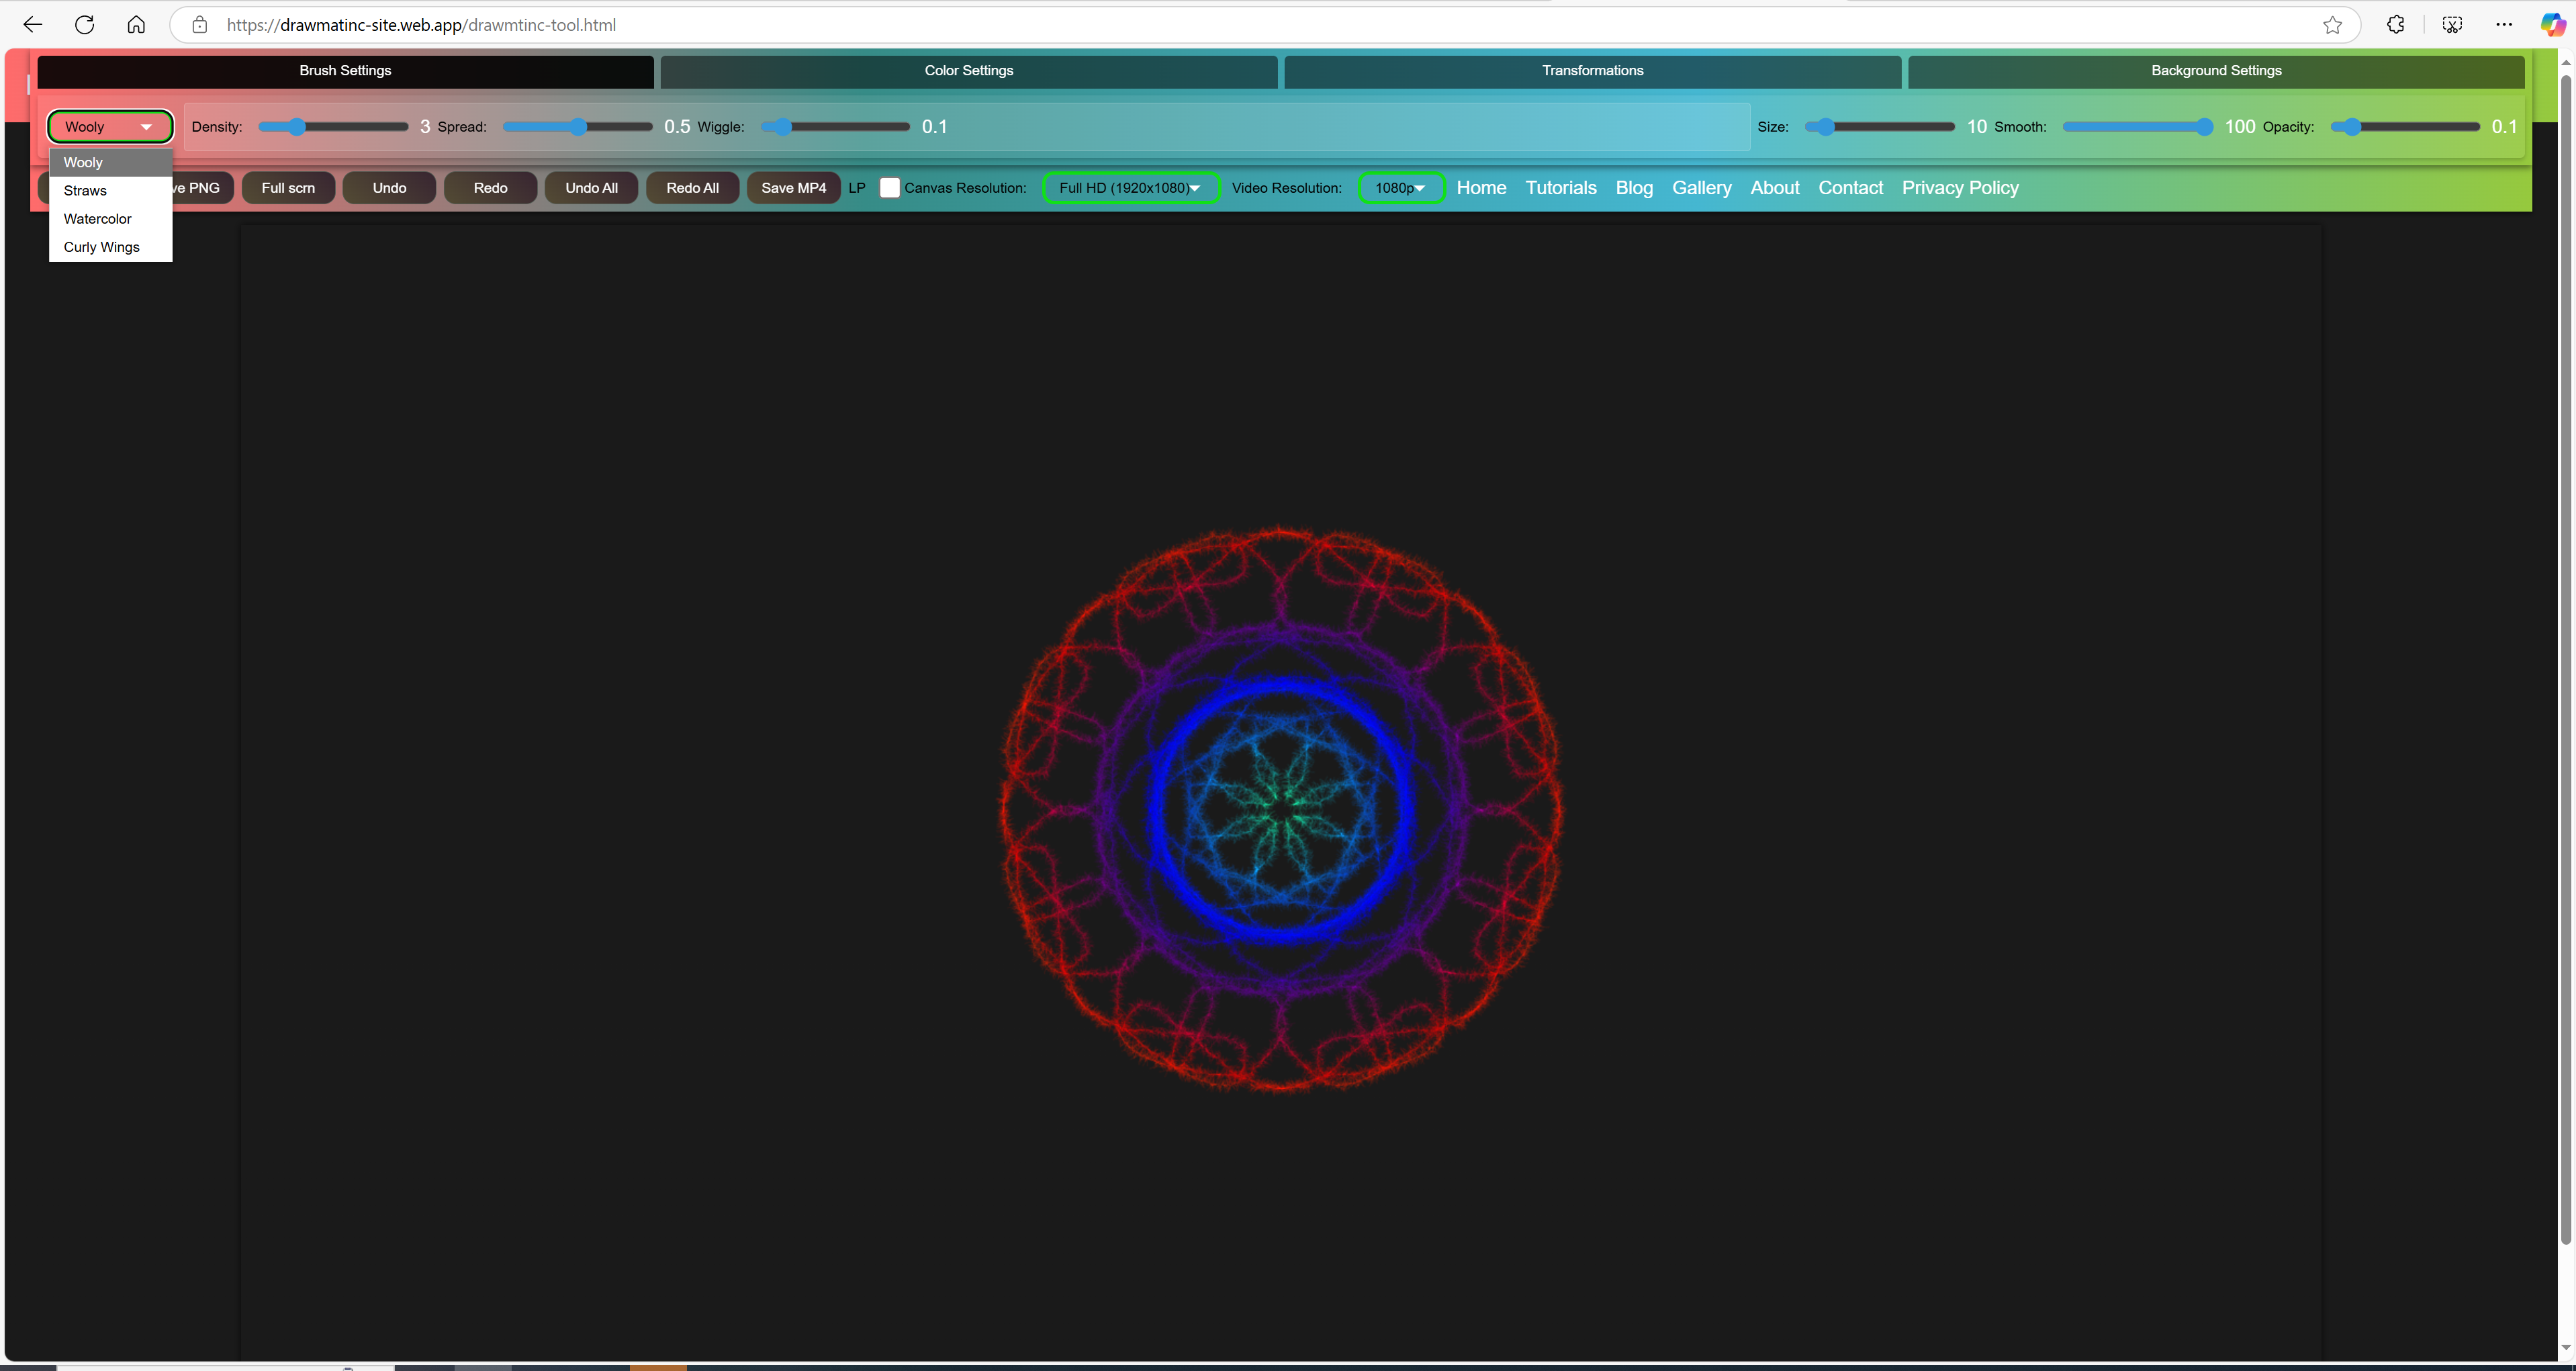The width and height of the screenshot is (2576, 1371).
Task: Open the About link
Action: (x=1774, y=188)
